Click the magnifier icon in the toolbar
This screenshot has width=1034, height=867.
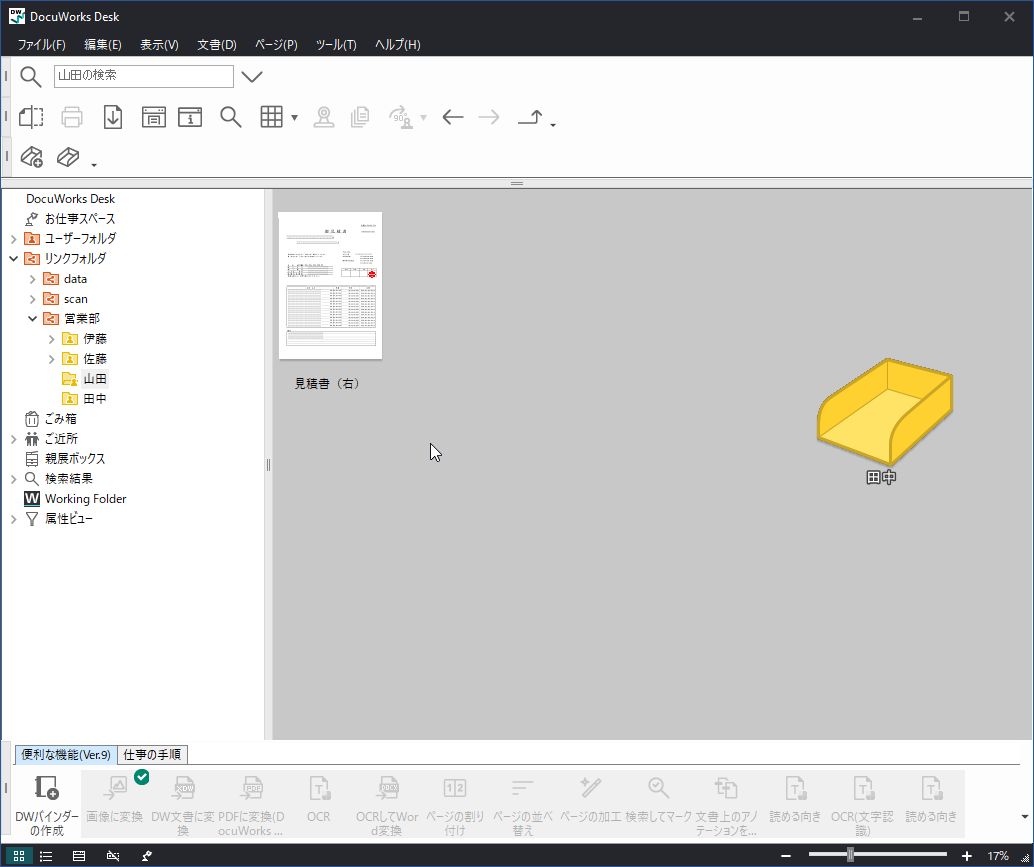point(231,117)
